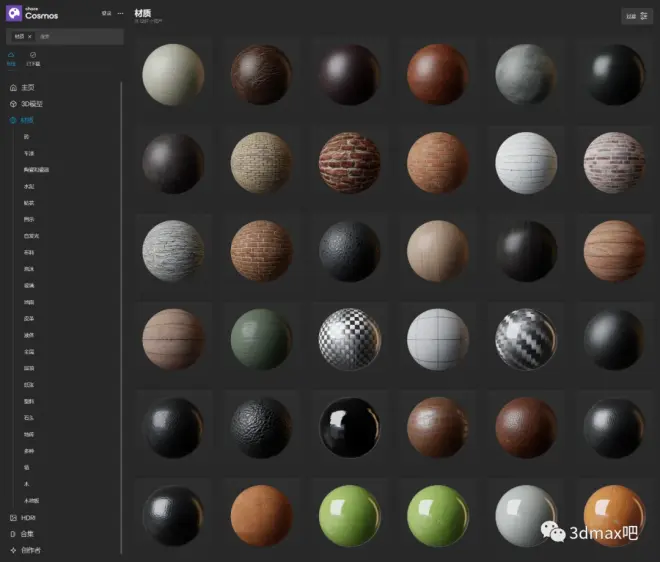660x562 pixels.
Task: Select the 陶瓷和瓷器 subcategory
Action: coord(36,170)
